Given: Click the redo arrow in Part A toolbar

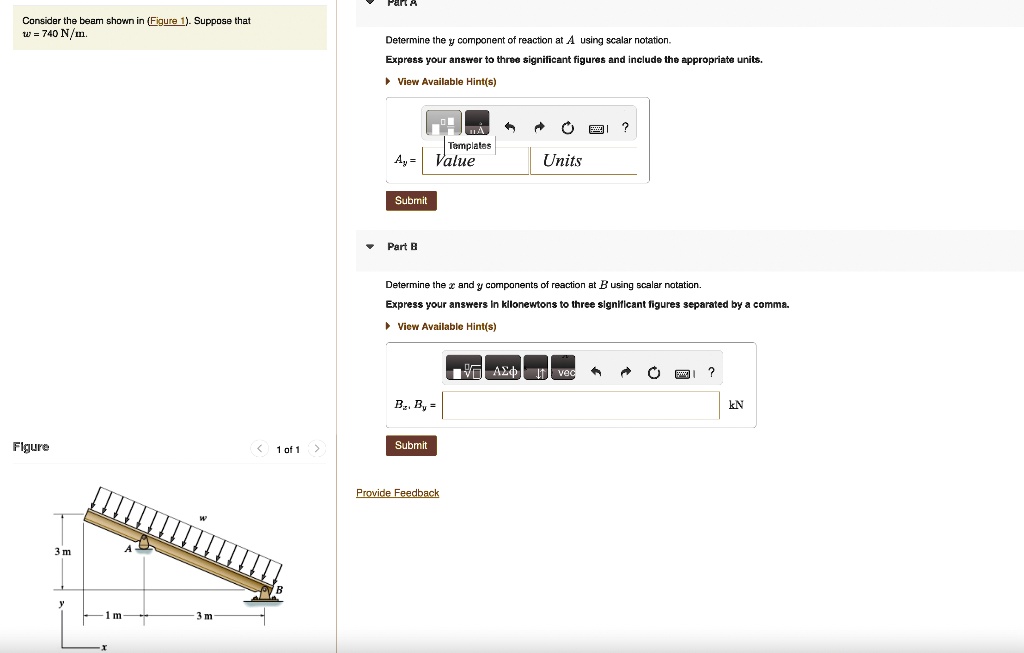Looking at the screenshot, I should tap(540, 127).
